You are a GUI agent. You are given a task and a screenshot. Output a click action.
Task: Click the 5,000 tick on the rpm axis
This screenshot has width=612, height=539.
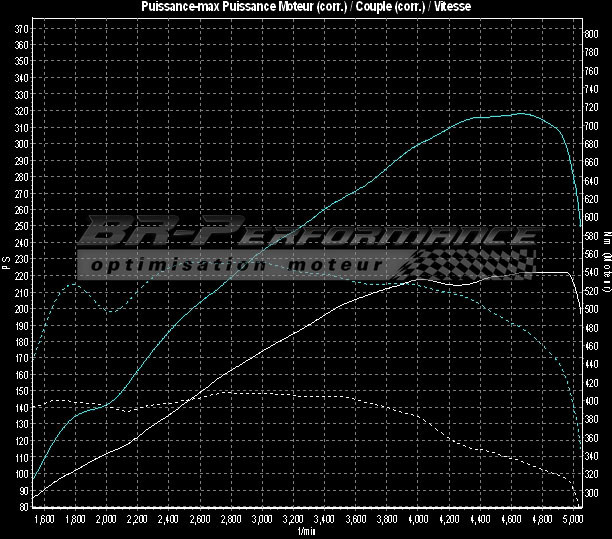572,521
